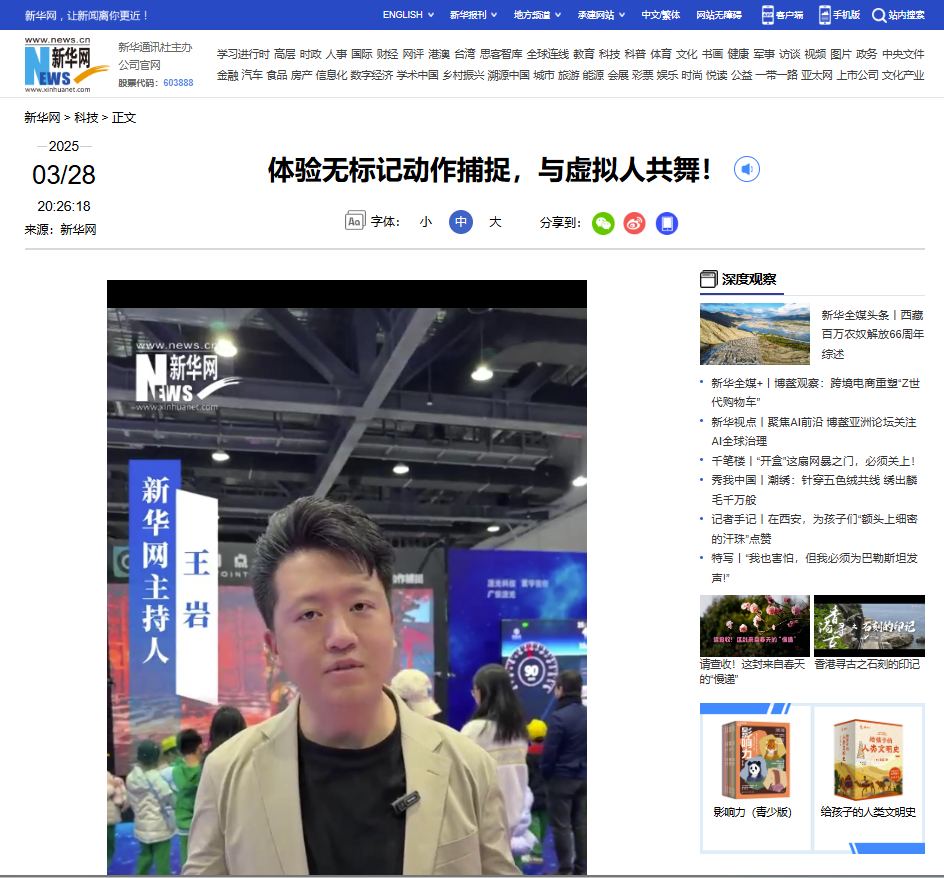Open the 图片 channel
The height and width of the screenshot is (878, 944).
841,54
